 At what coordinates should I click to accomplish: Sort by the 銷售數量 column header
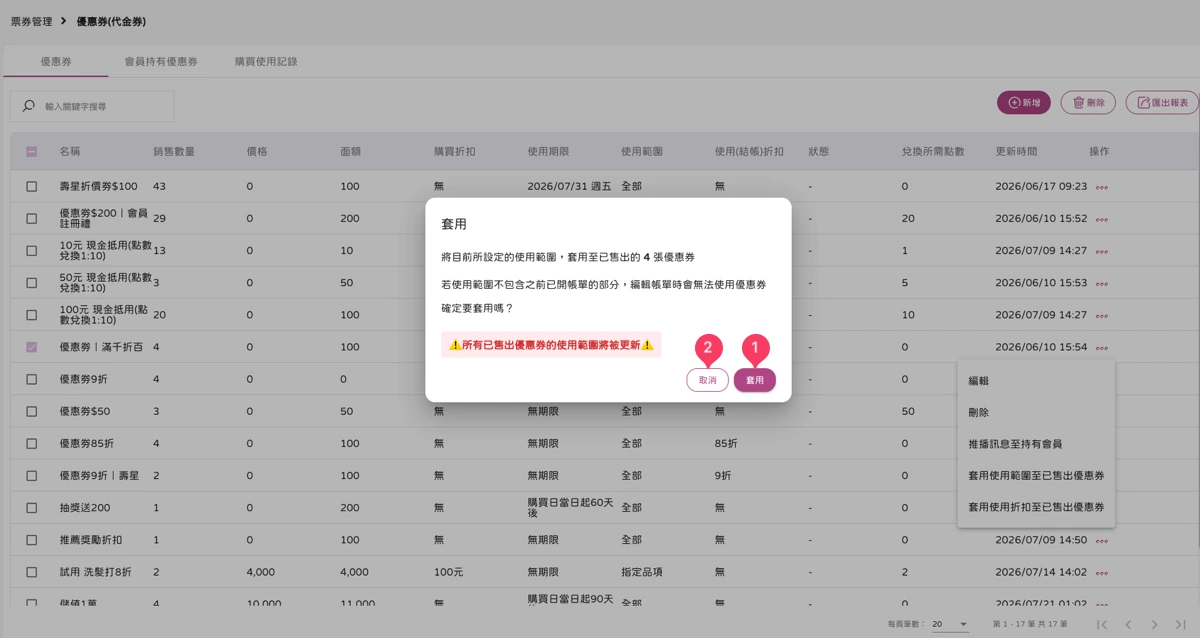[x=174, y=152]
